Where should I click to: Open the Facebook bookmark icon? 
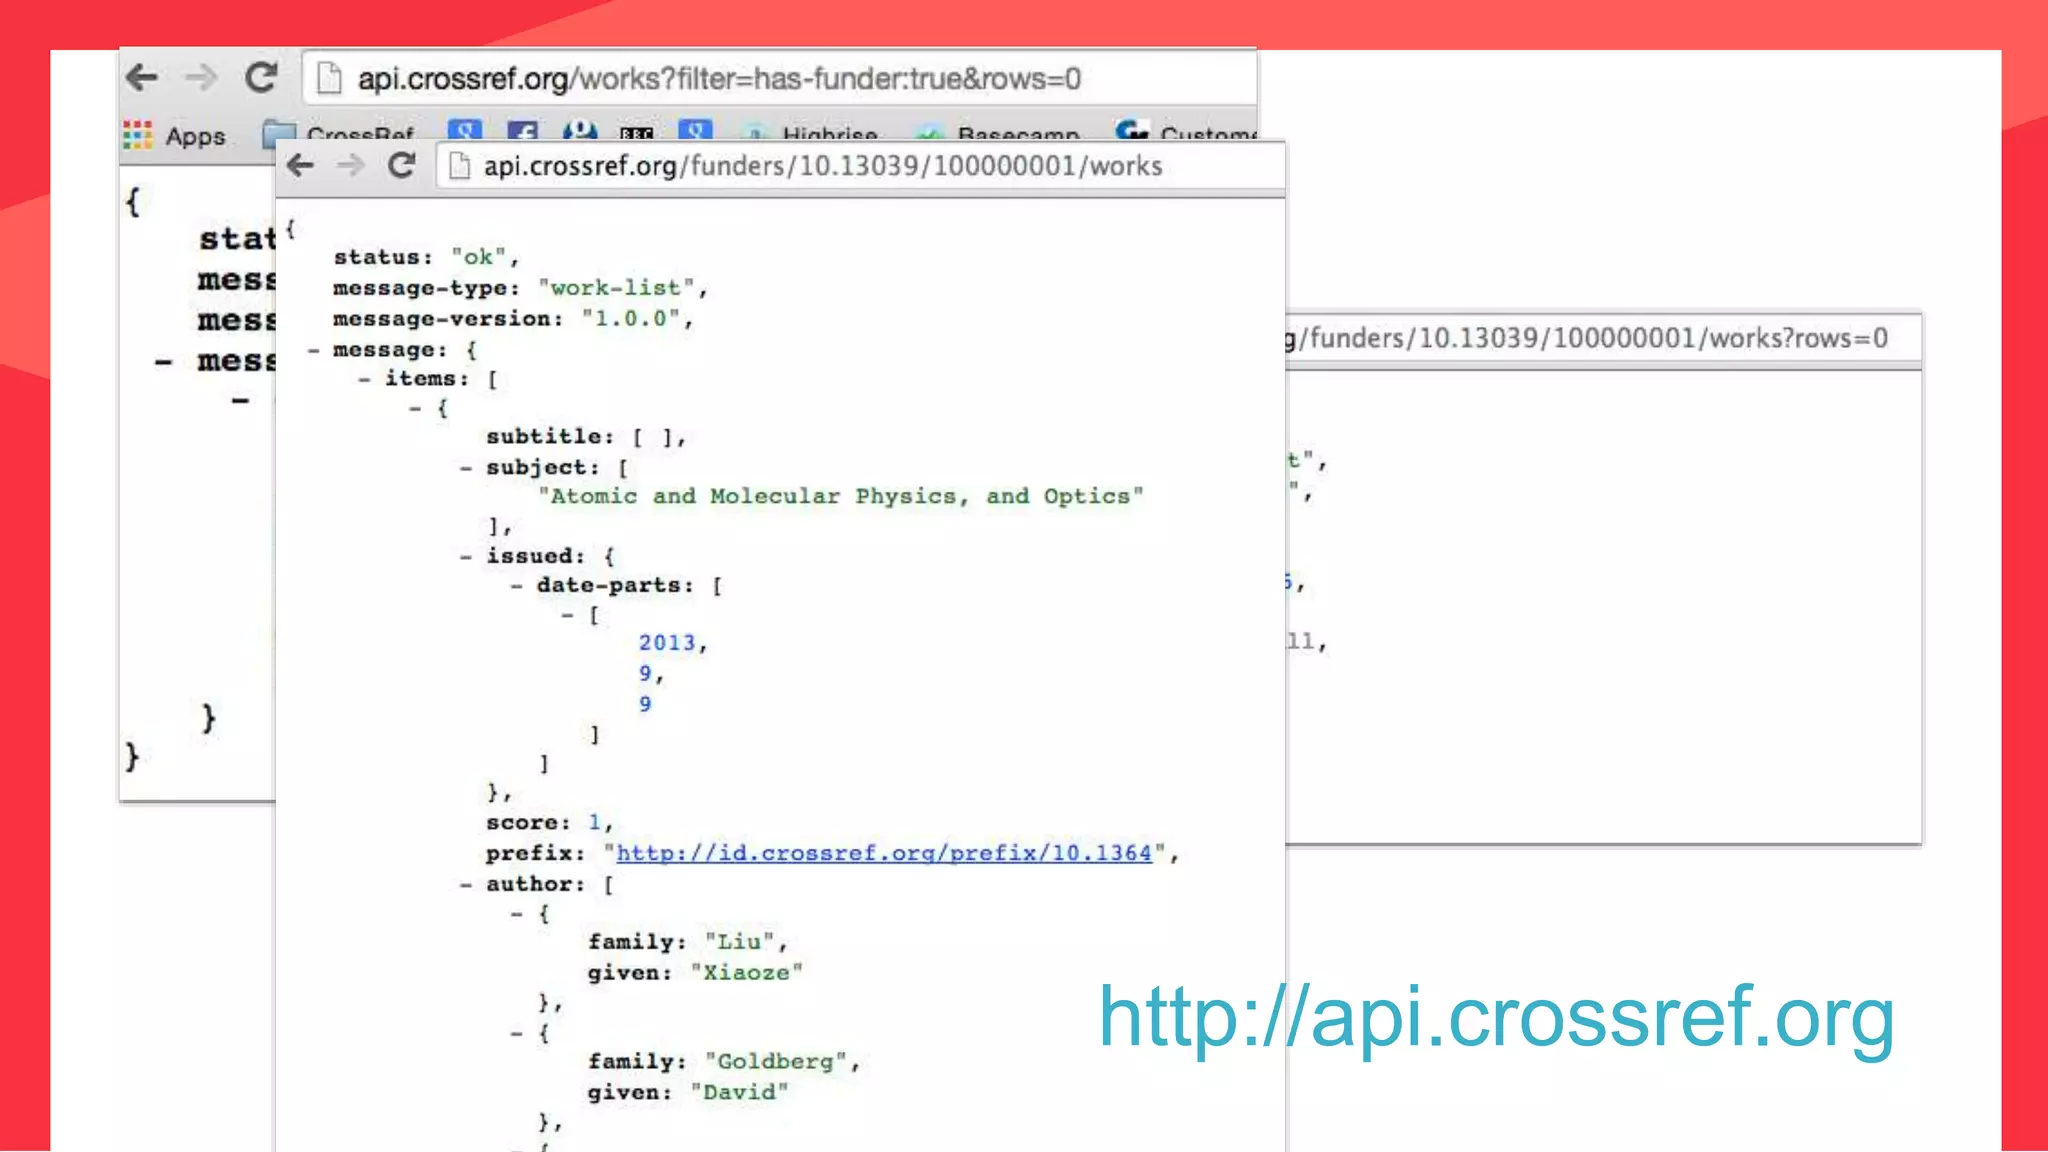pyautogui.click(x=522, y=133)
